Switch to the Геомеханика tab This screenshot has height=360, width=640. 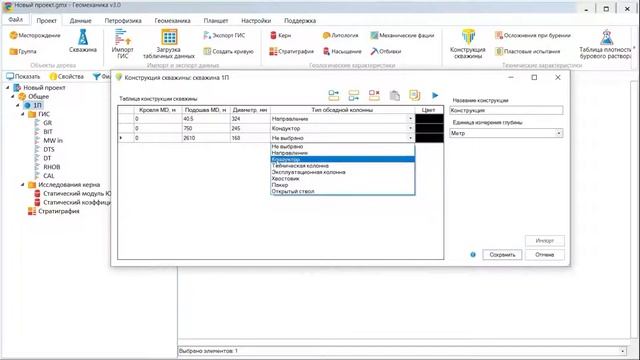click(172, 21)
